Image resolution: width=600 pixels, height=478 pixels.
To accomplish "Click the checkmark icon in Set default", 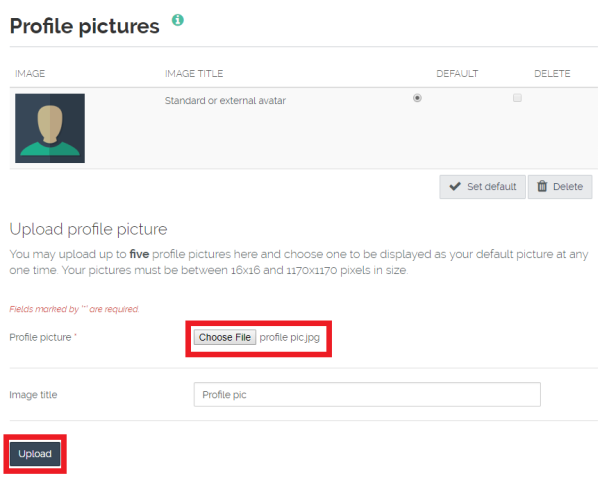I will (x=455, y=186).
